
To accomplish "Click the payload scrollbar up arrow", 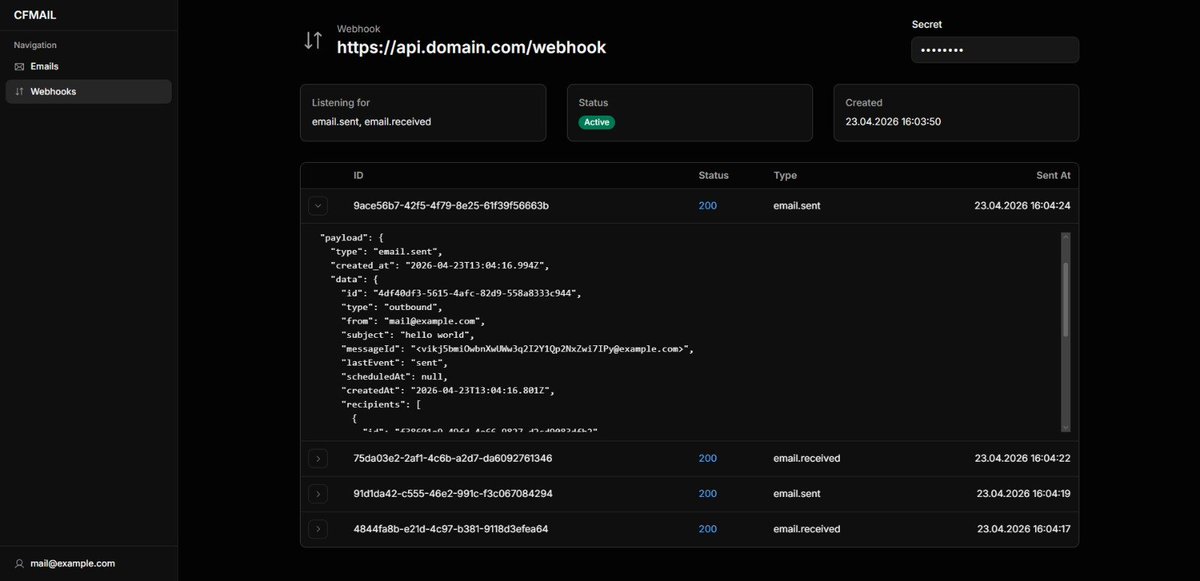I will (x=1065, y=238).
